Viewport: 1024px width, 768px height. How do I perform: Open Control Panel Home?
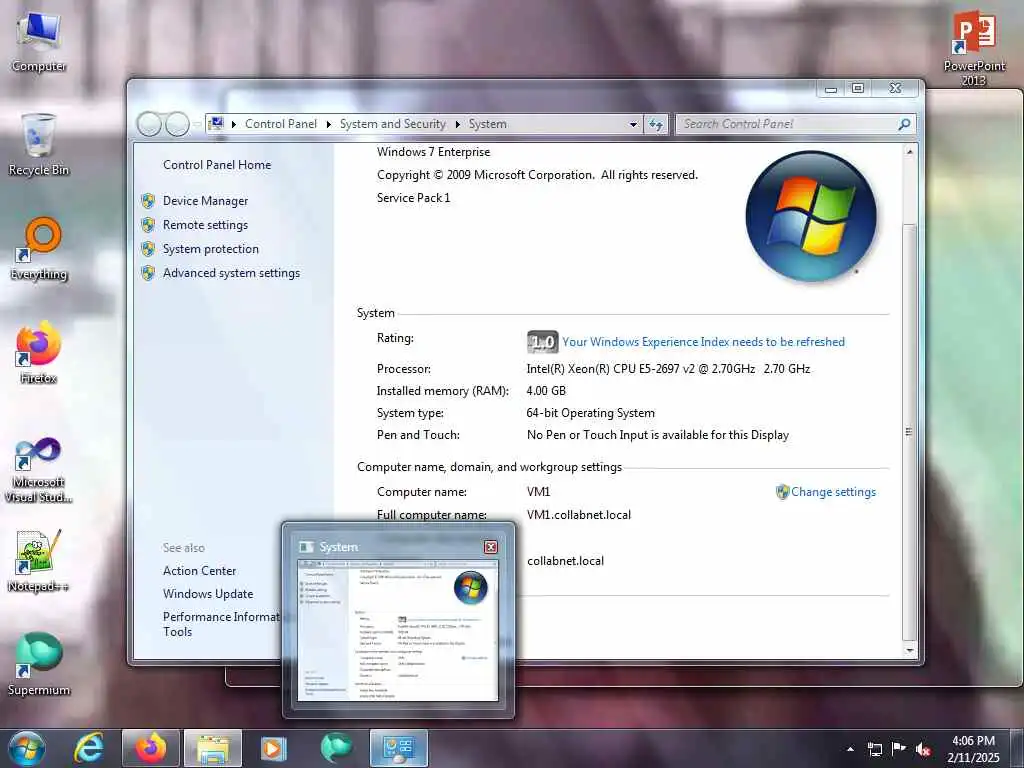[x=217, y=165]
